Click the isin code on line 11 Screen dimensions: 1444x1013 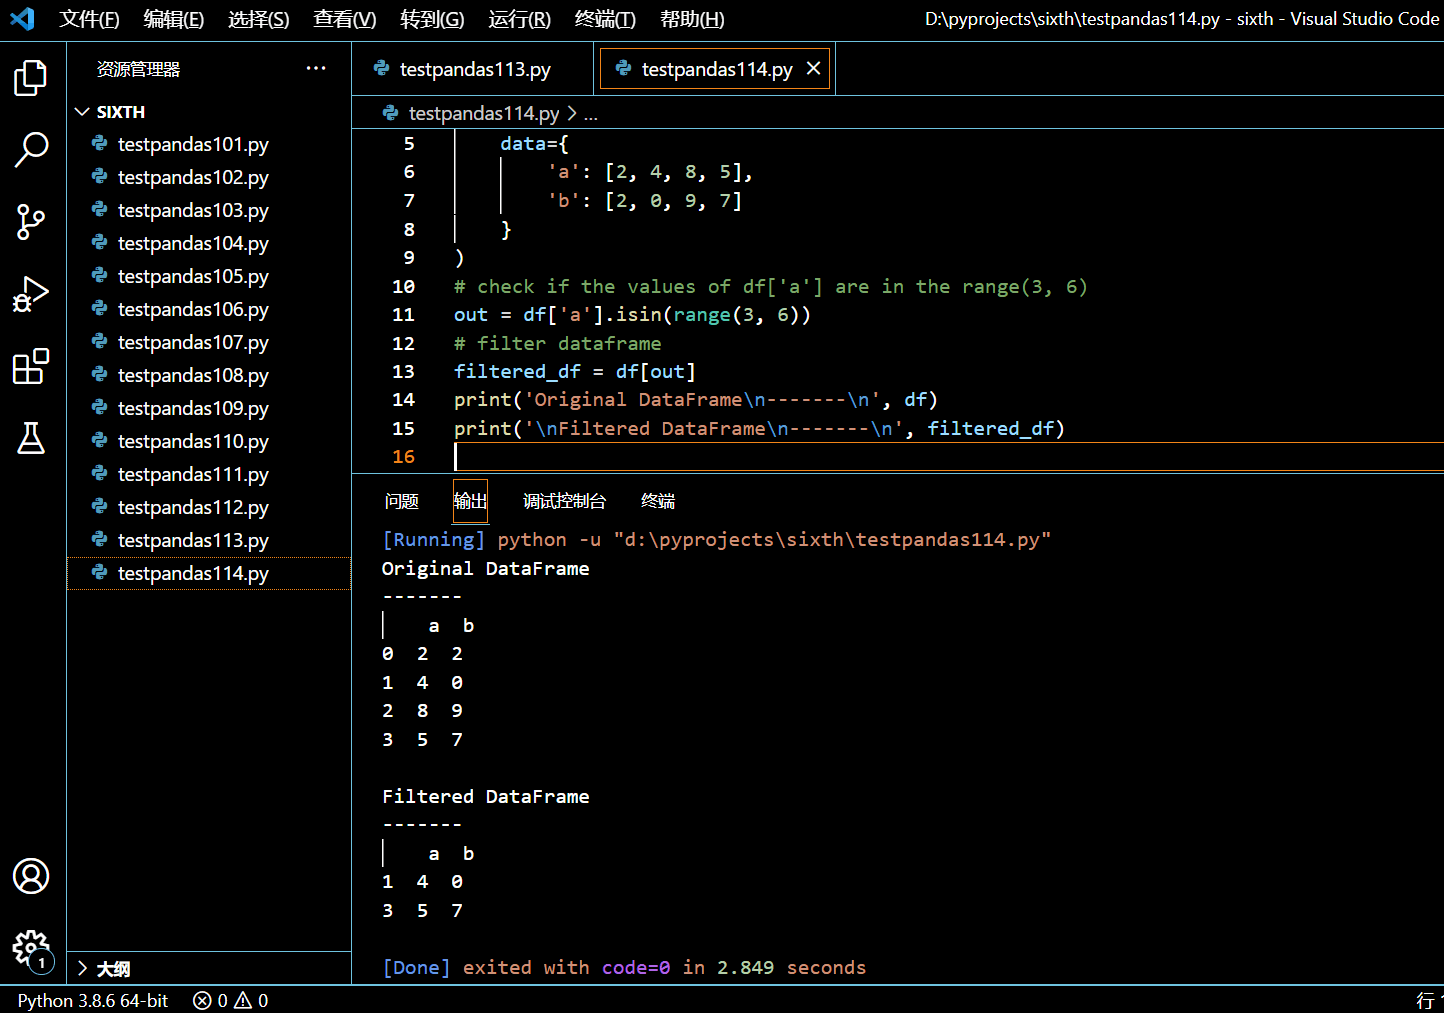point(638,315)
